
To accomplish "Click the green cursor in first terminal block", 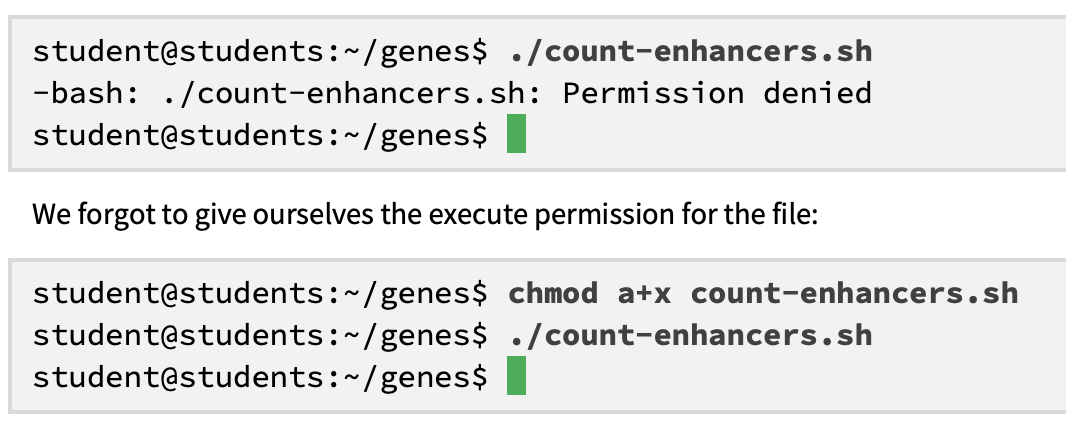I will click(516, 133).
